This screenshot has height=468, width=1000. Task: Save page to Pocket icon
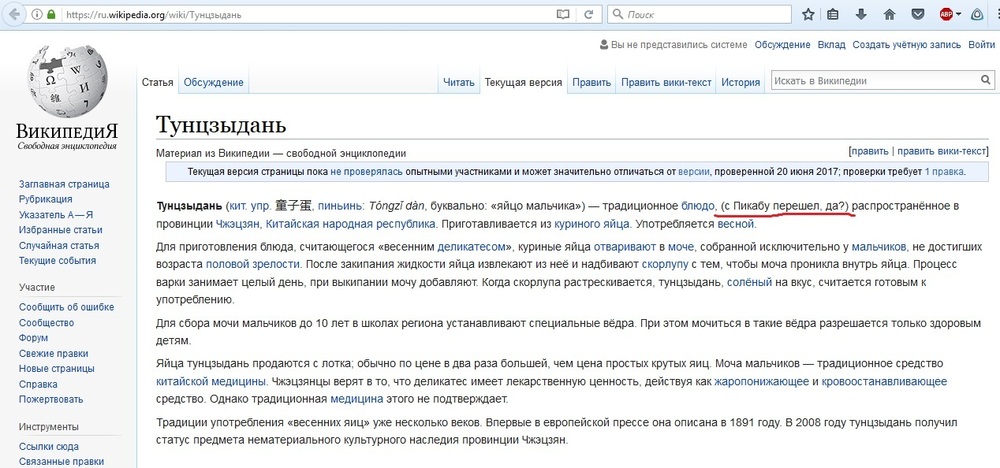[917, 14]
